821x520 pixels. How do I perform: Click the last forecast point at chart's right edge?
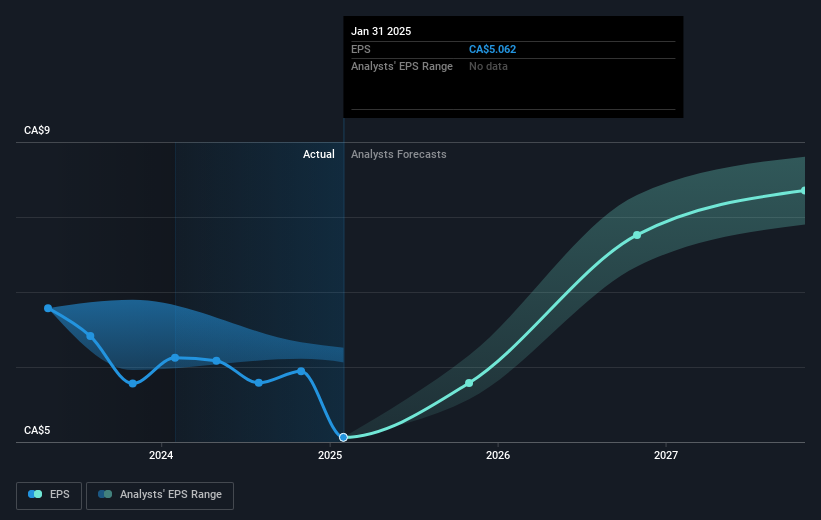click(803, 191)
